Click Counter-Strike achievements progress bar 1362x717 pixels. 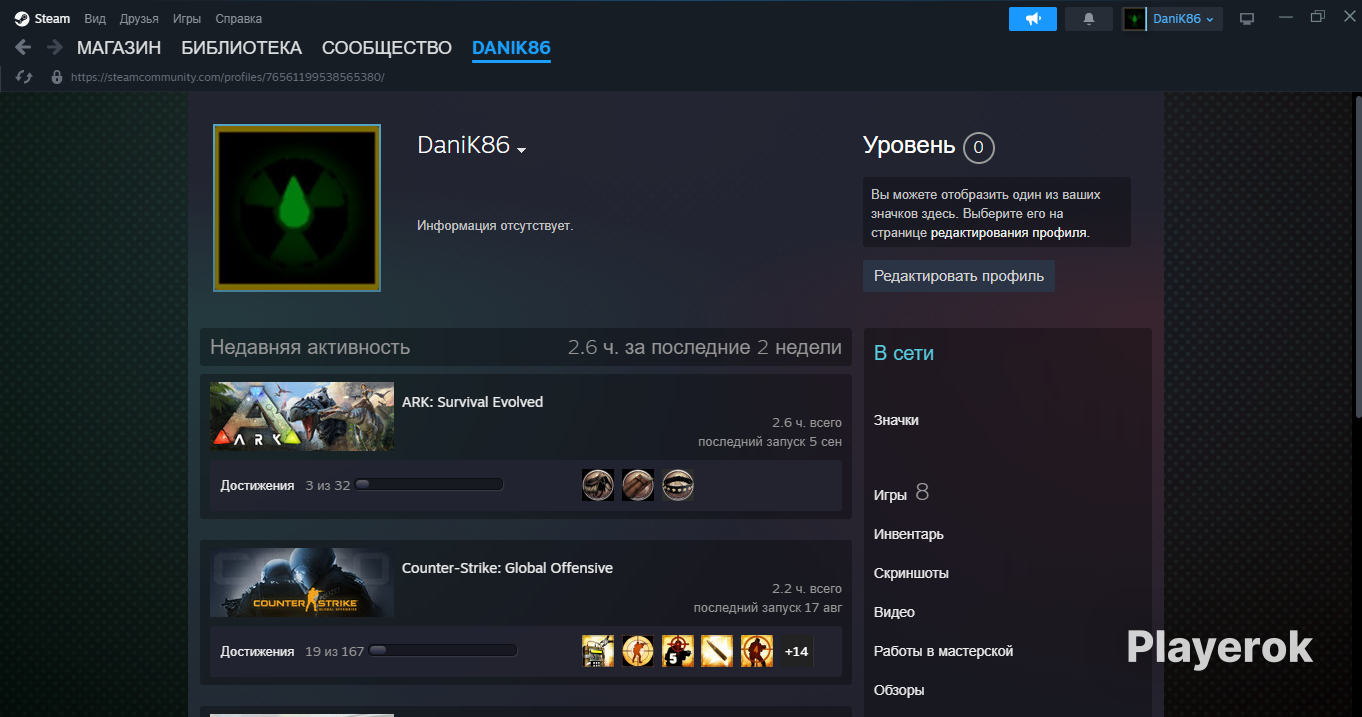pyautogui.click(x=443, y=650)
